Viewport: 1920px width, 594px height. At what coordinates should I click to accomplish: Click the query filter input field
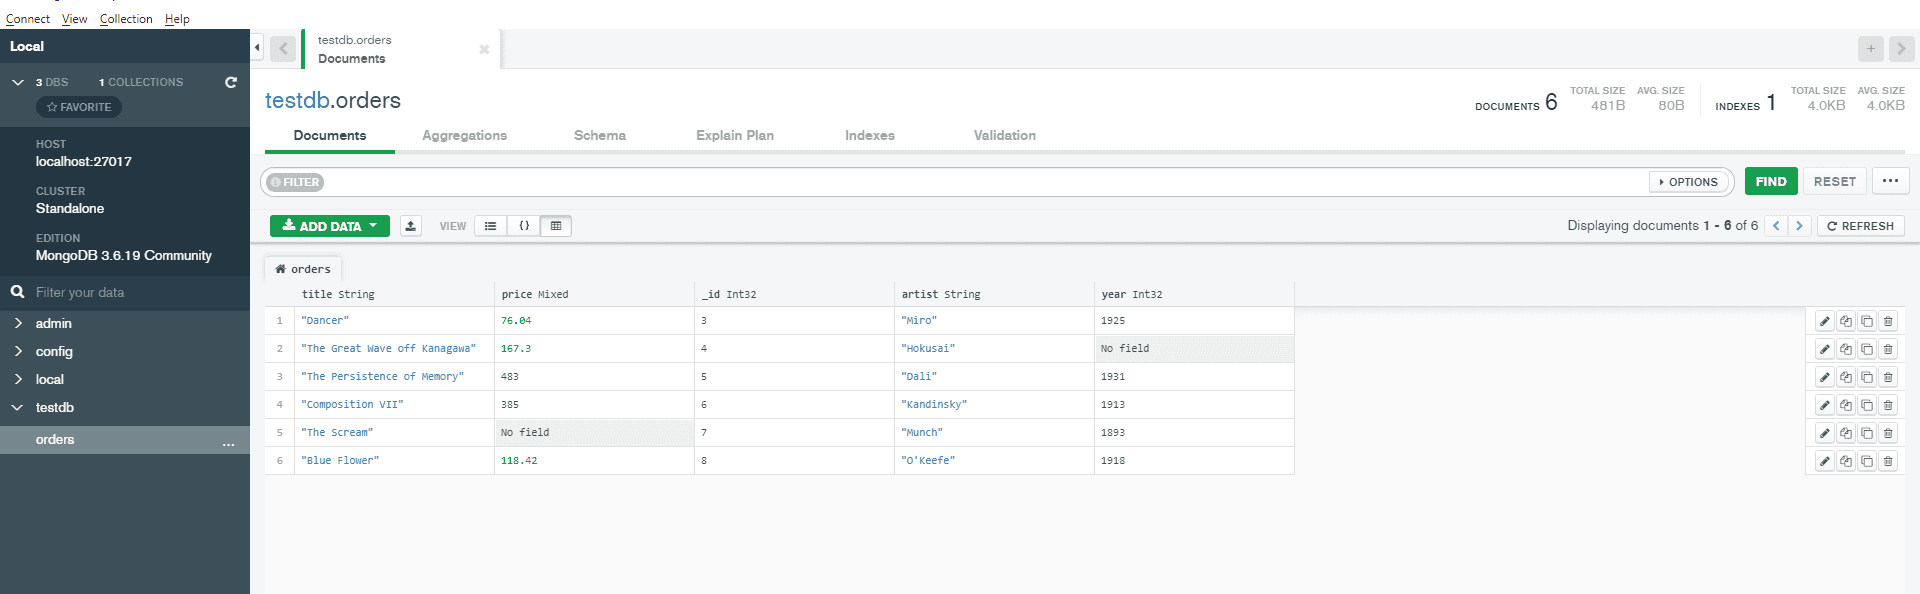(x=980, y=182)
